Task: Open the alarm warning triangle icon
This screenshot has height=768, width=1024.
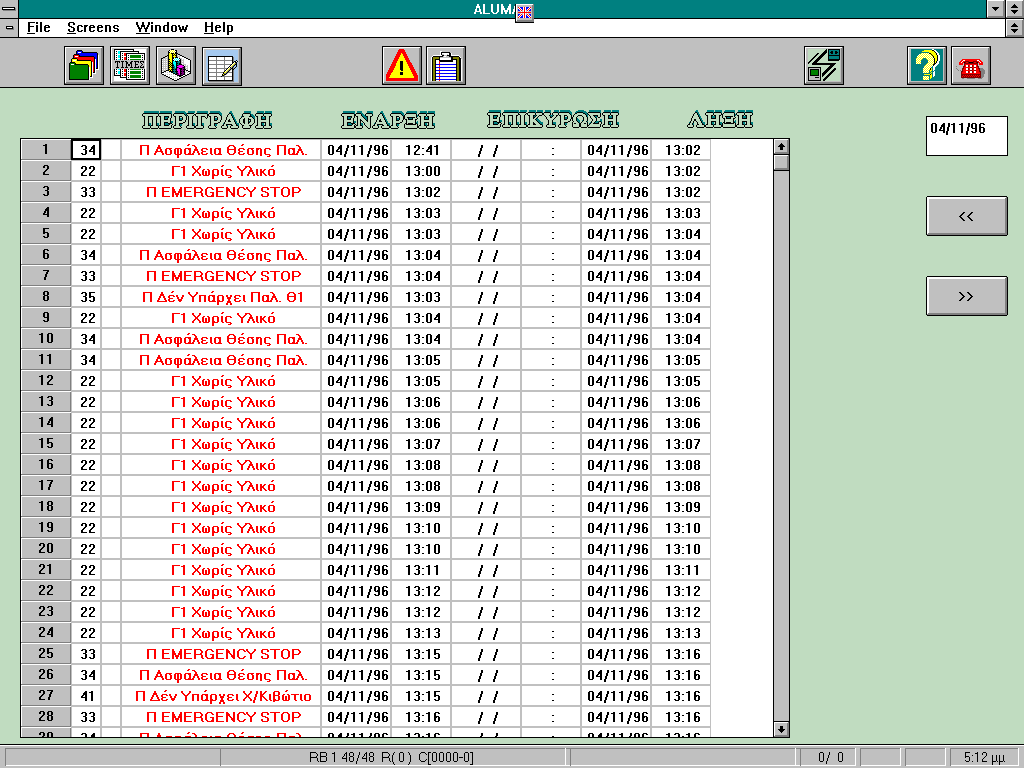Action: [402, 66]
